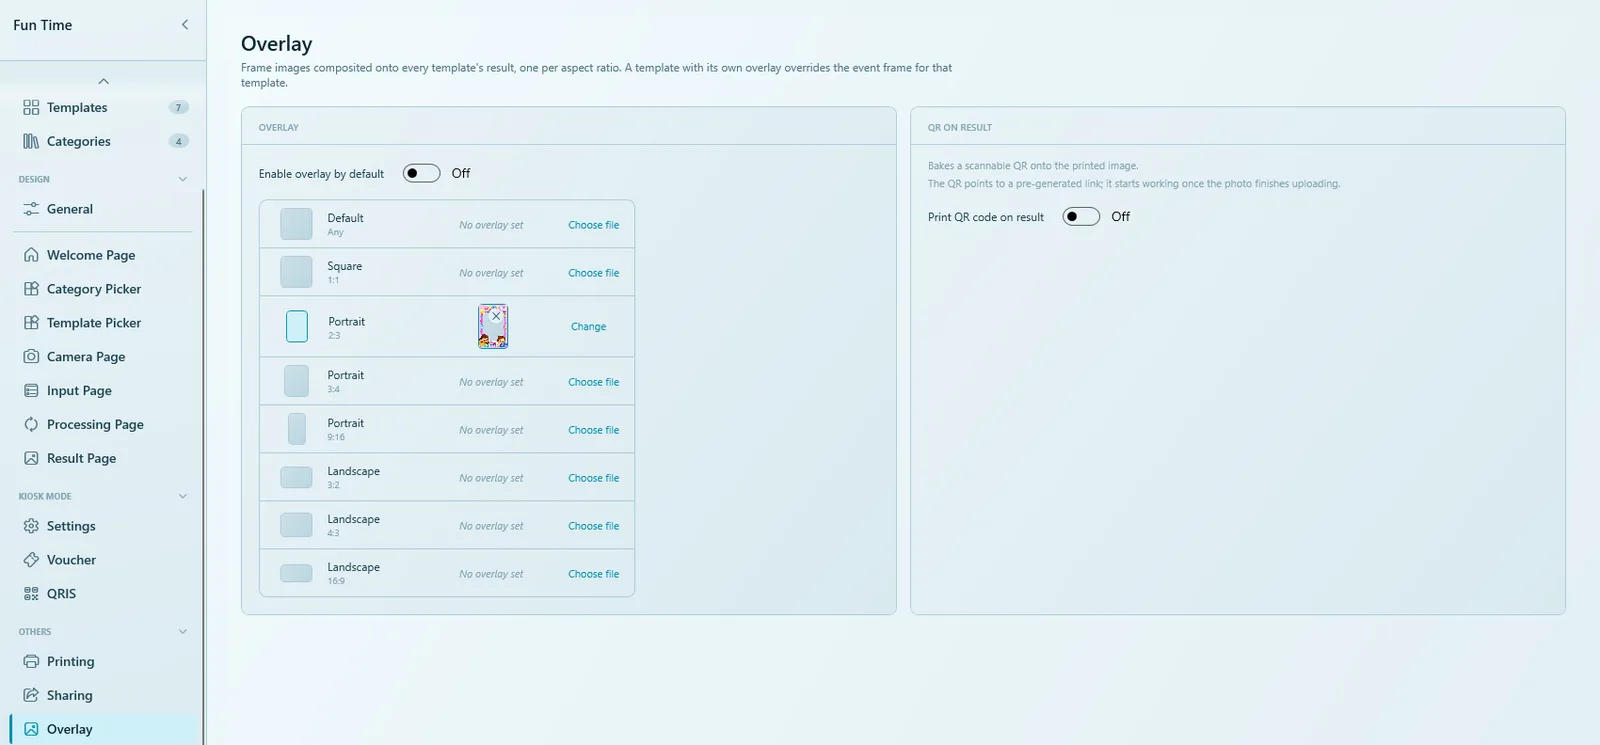
Task: Choose file for Portrait 3:4 overlay
Action: [594, 382]
